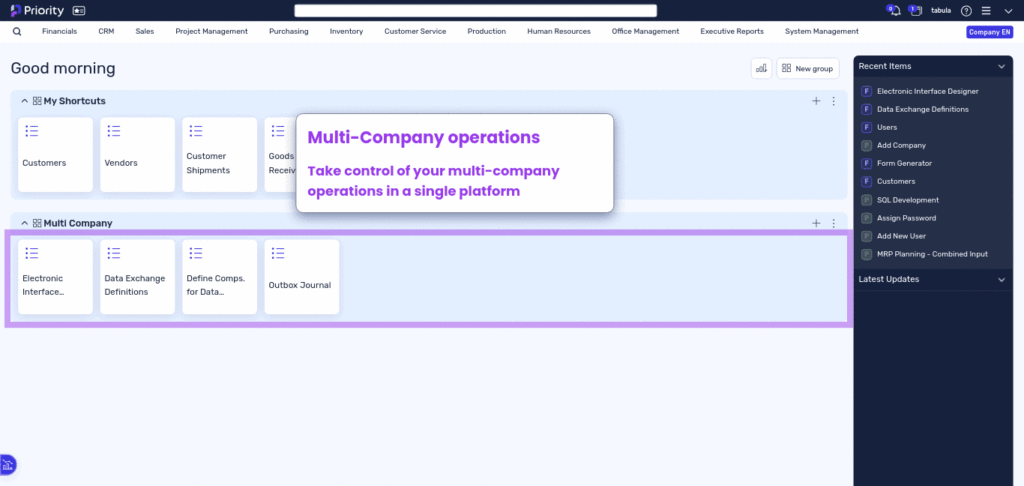
Task: Collapse the Multi Company group
Action: (x=25, y=223)
